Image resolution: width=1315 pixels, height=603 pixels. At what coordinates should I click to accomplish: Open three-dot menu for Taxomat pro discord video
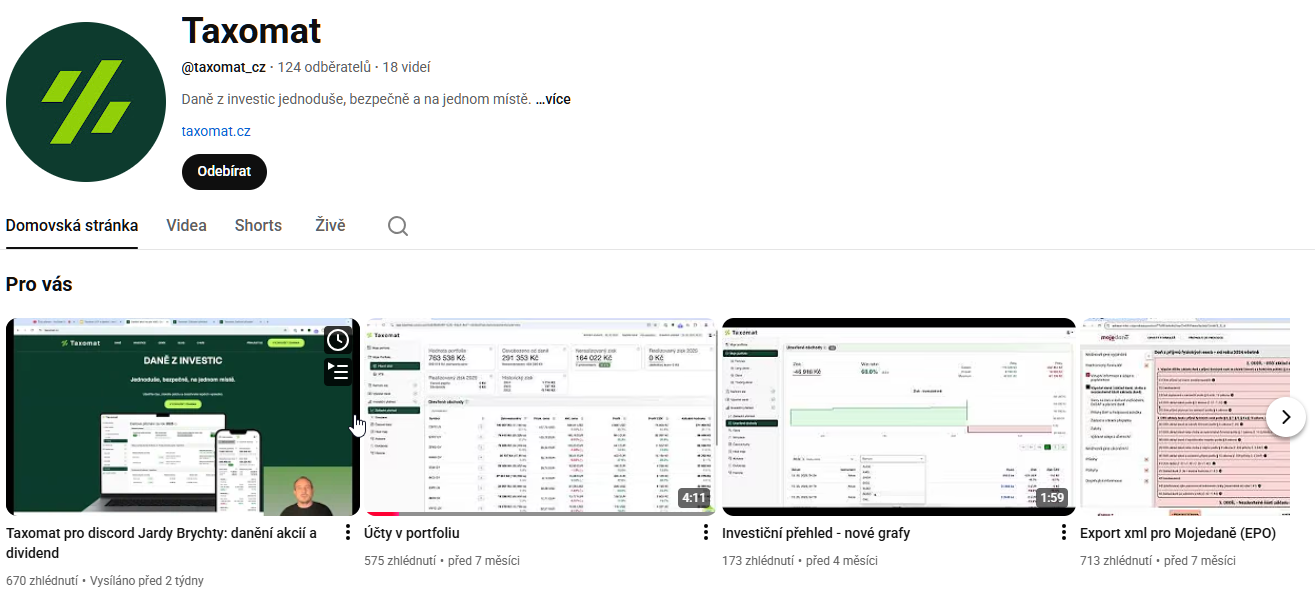(348, 533)
